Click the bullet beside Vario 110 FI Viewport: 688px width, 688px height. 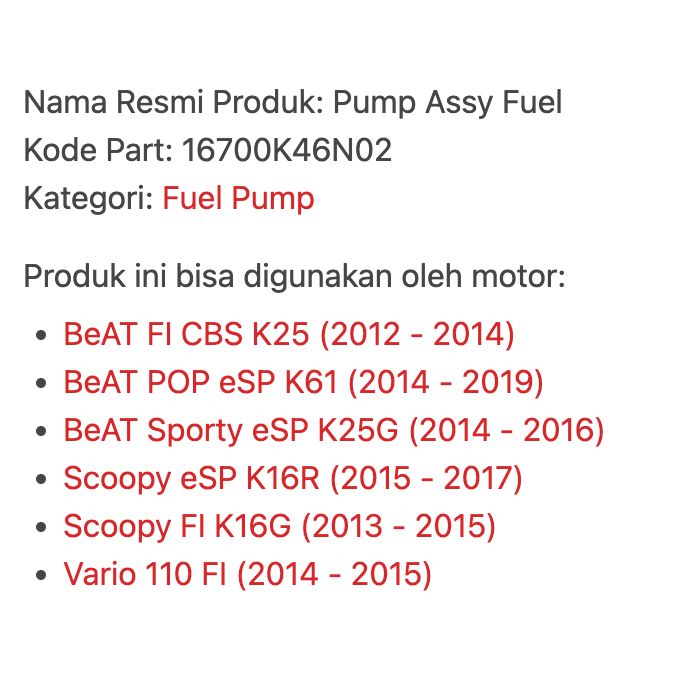coord(41,575)
